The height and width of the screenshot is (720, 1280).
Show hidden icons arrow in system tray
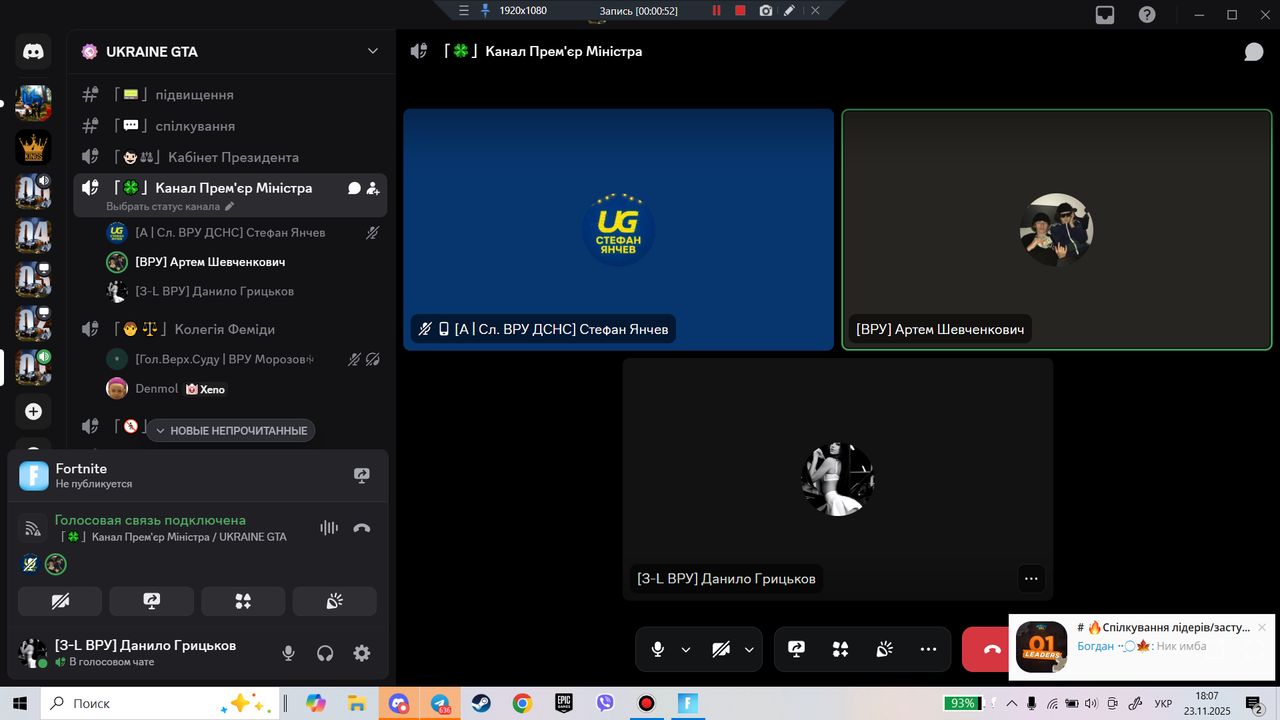(x=1011, y=703)
